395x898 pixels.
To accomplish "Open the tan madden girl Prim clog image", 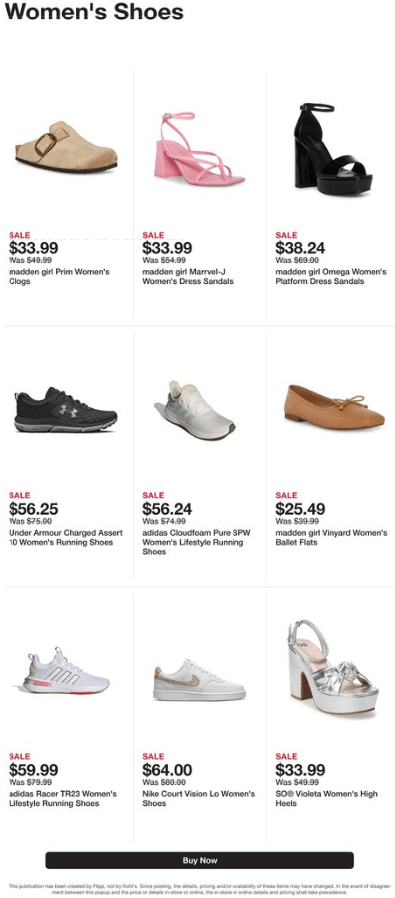I will (66, 147).
